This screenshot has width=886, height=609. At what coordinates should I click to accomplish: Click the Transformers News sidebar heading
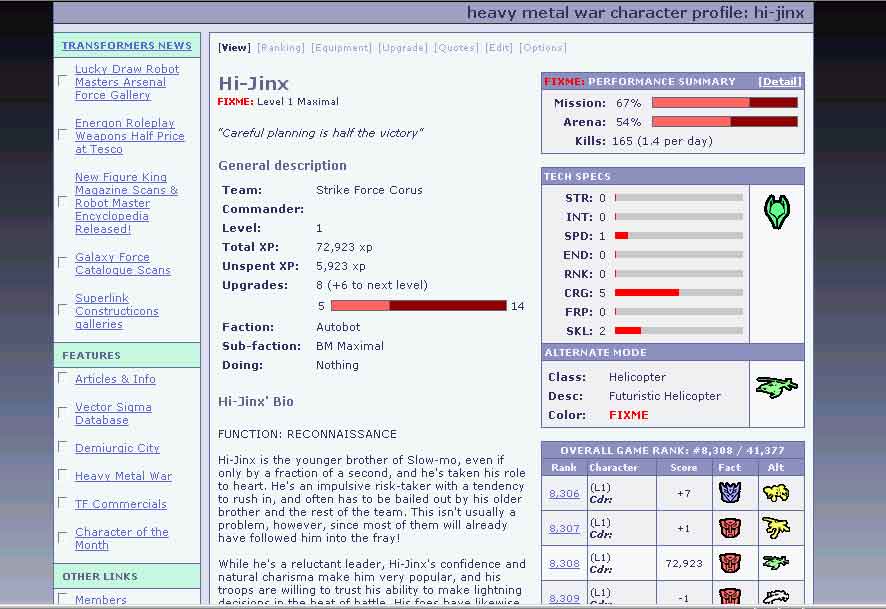[x=126, y=46]
